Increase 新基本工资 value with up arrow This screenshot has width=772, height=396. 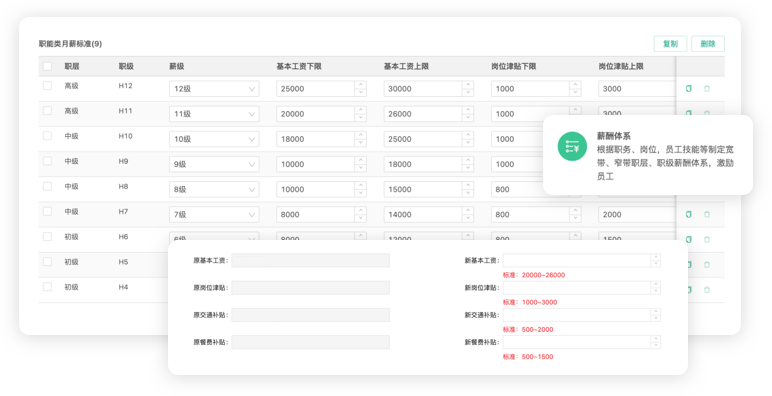(655, 257)
